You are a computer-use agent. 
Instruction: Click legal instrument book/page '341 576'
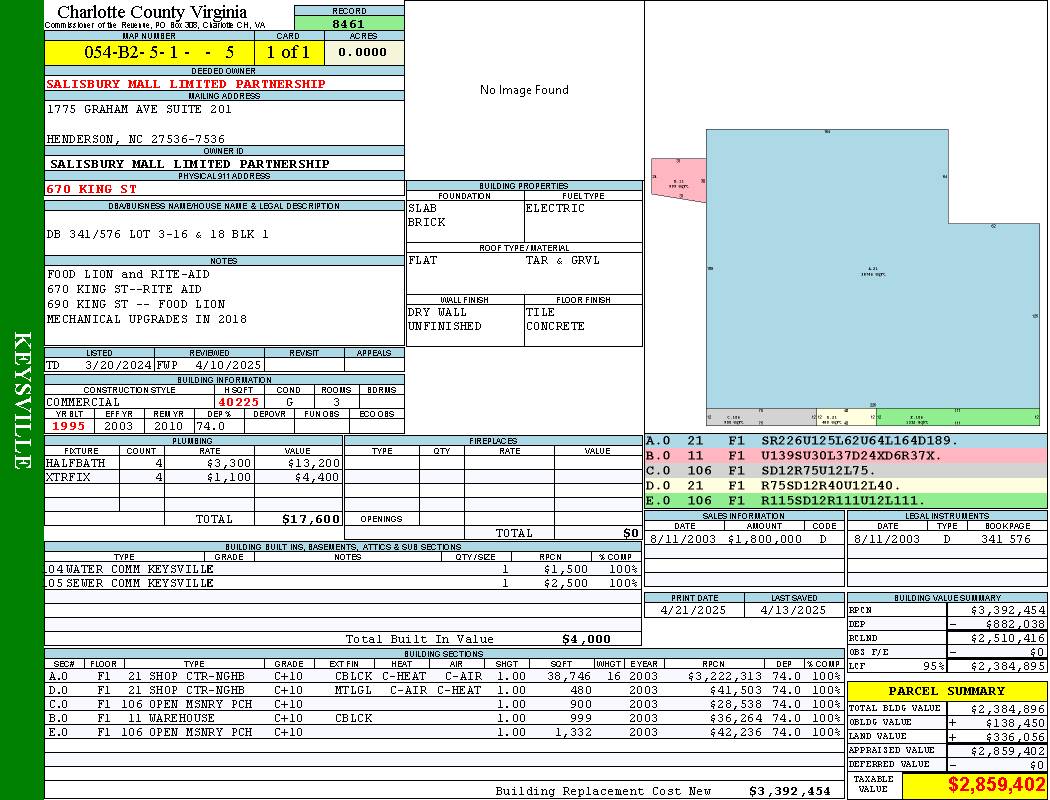tap(1006, 539)
